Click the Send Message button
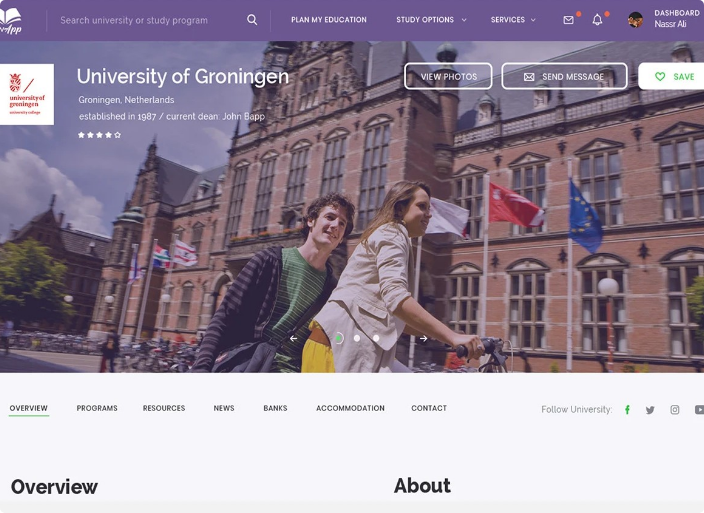704x513 pixels. [x=564, y=77]
